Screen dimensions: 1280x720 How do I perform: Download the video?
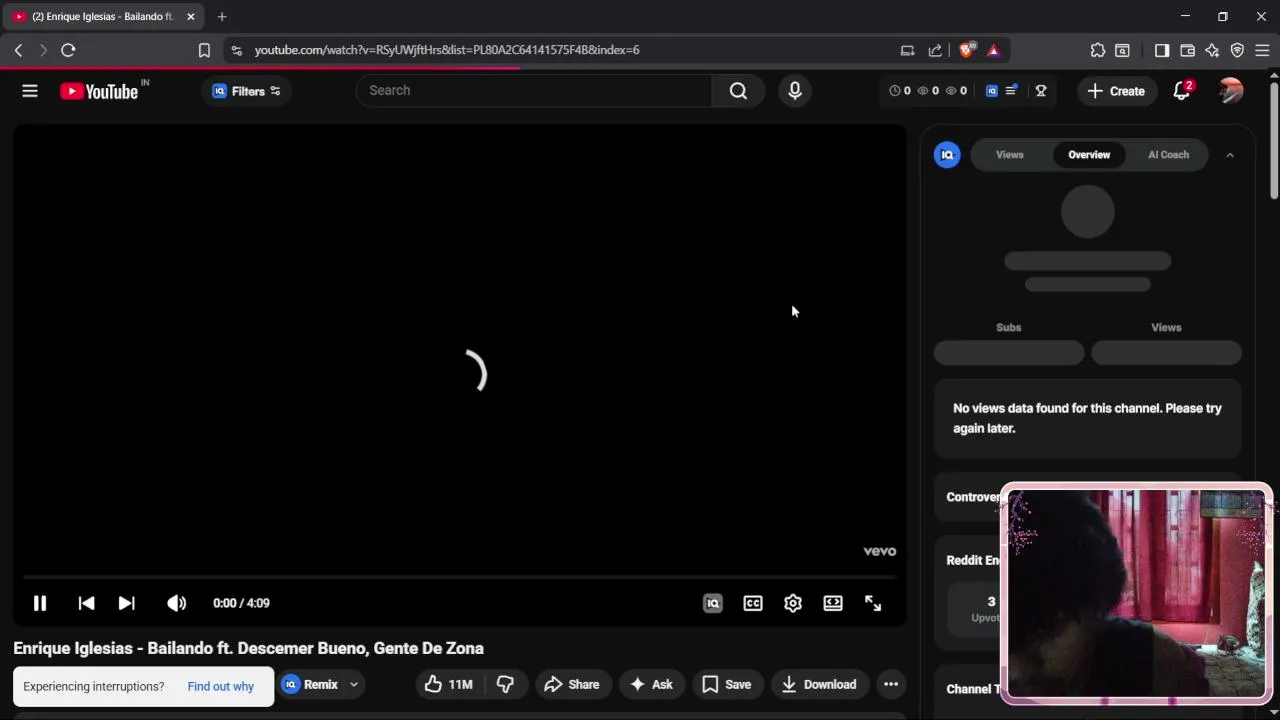(x=819, y=684)
